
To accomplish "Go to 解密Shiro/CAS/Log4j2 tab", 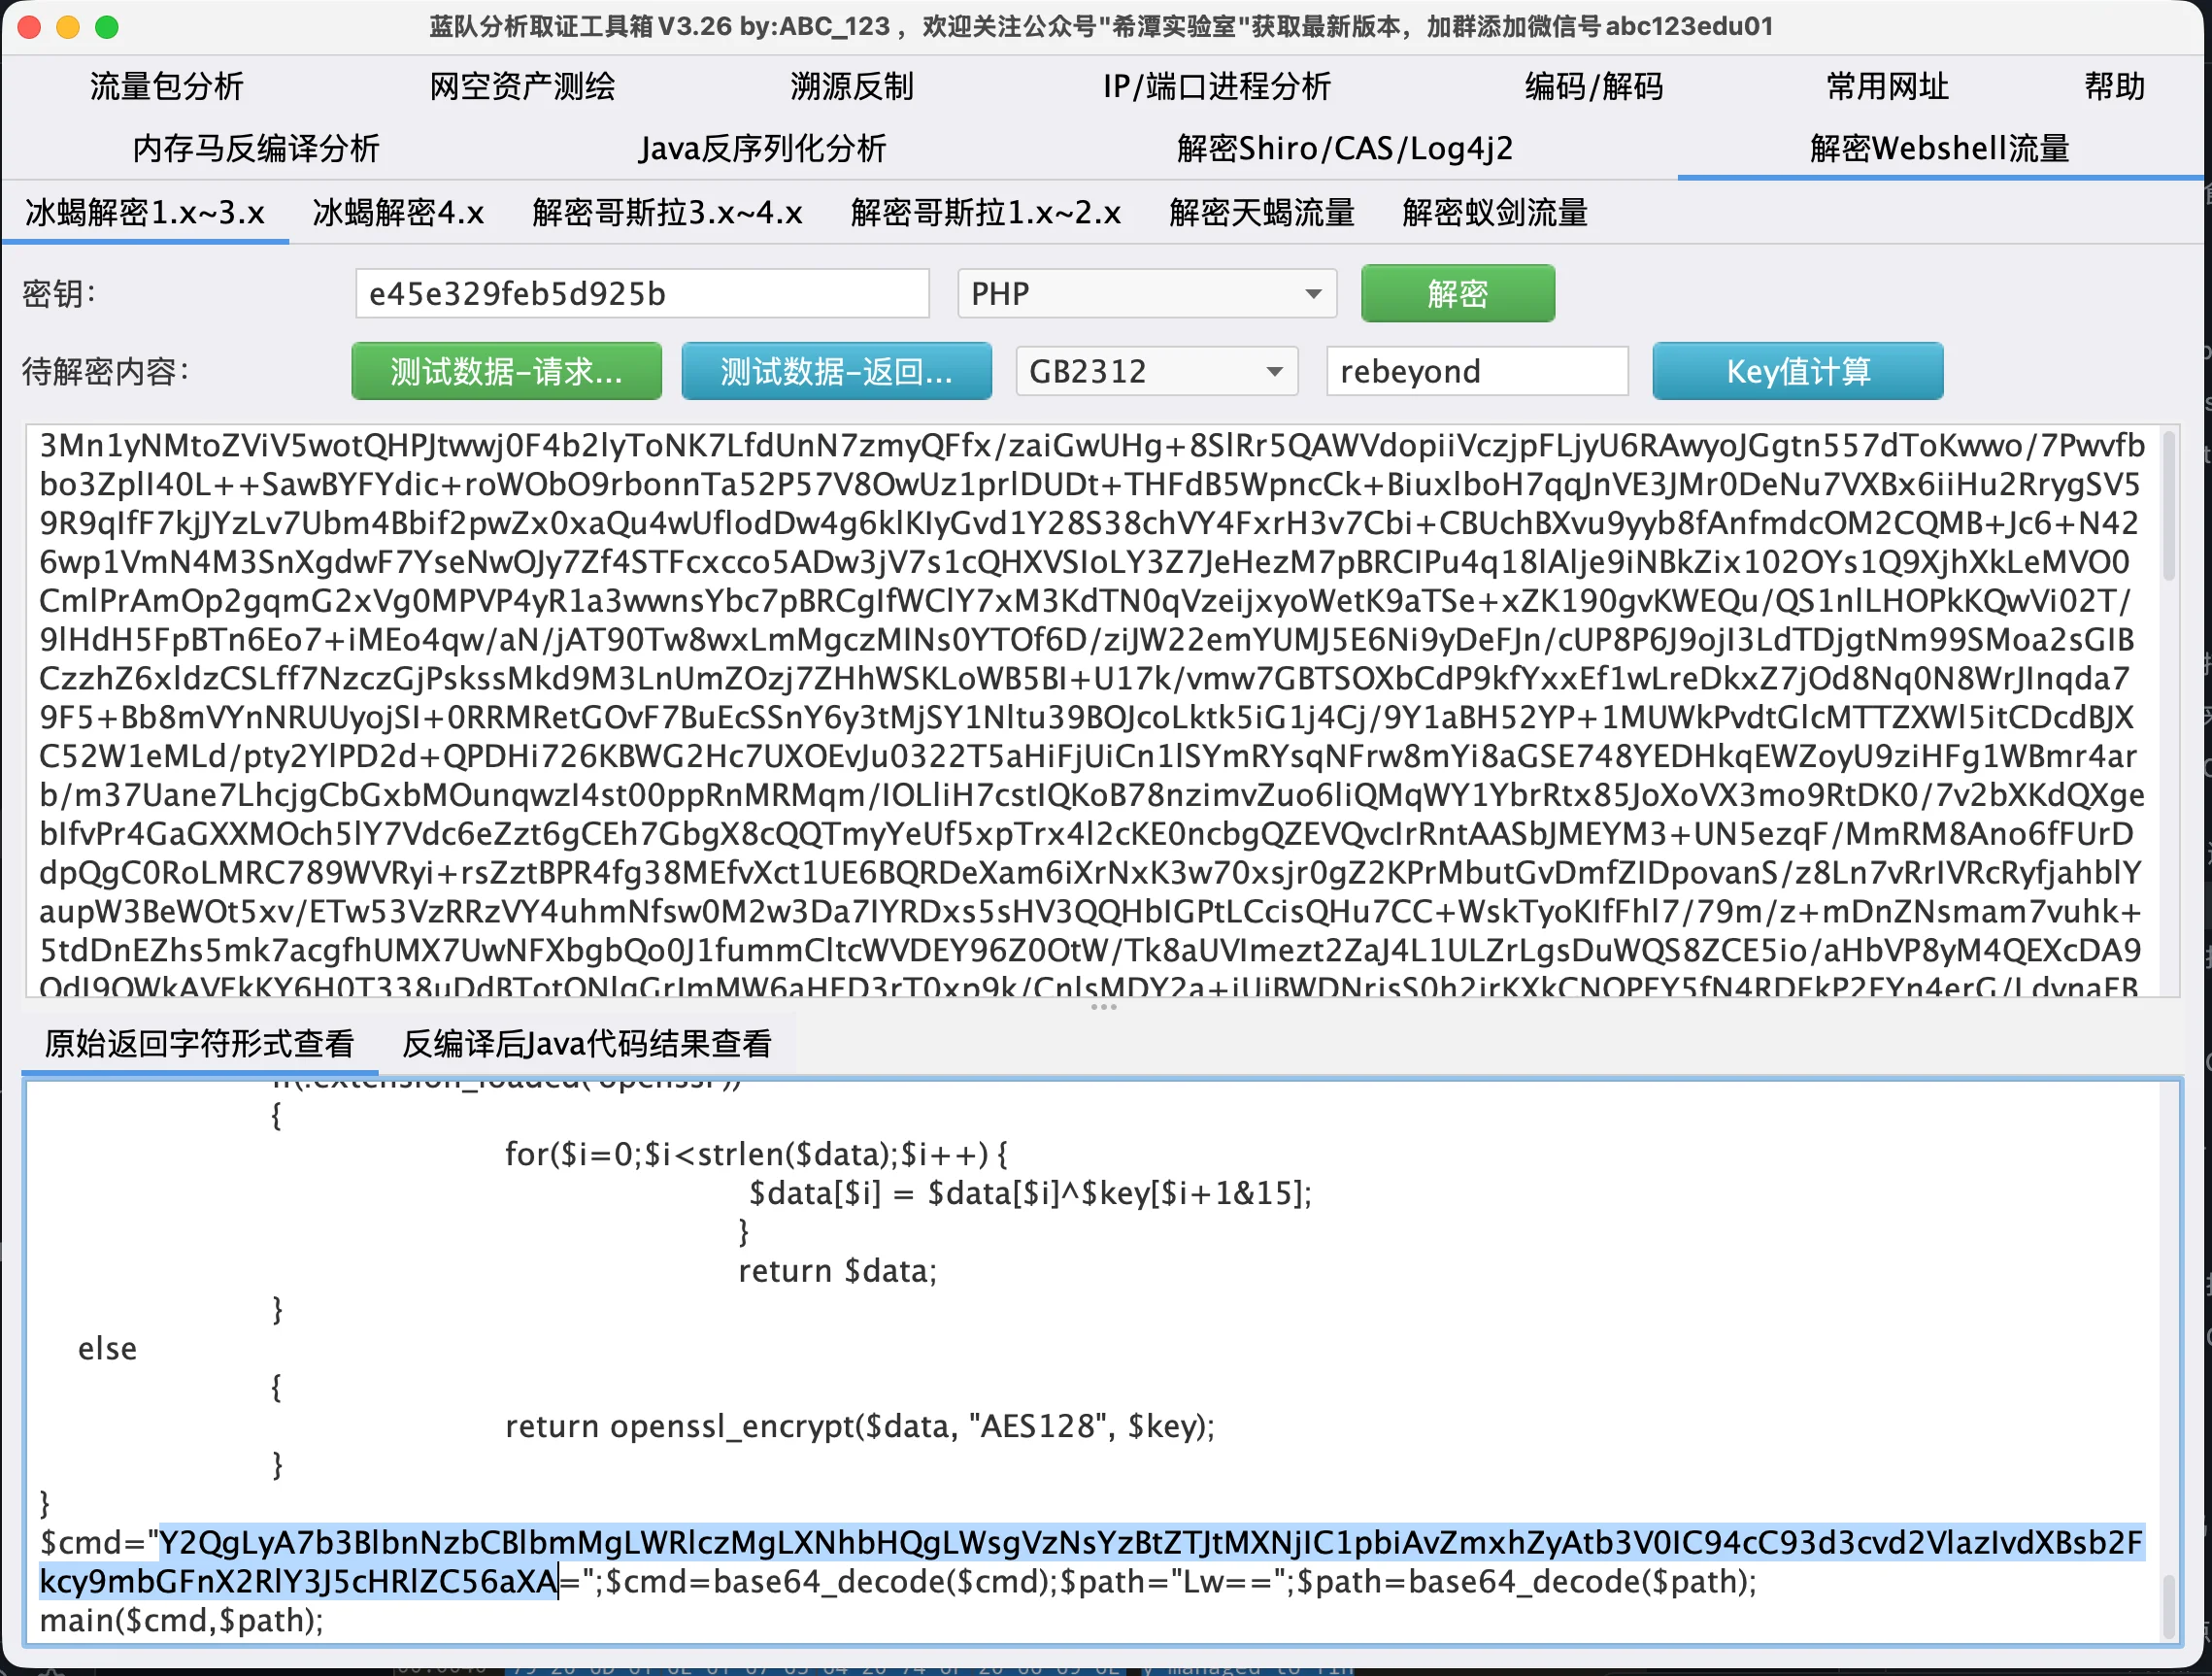I will coord(1344,149).
